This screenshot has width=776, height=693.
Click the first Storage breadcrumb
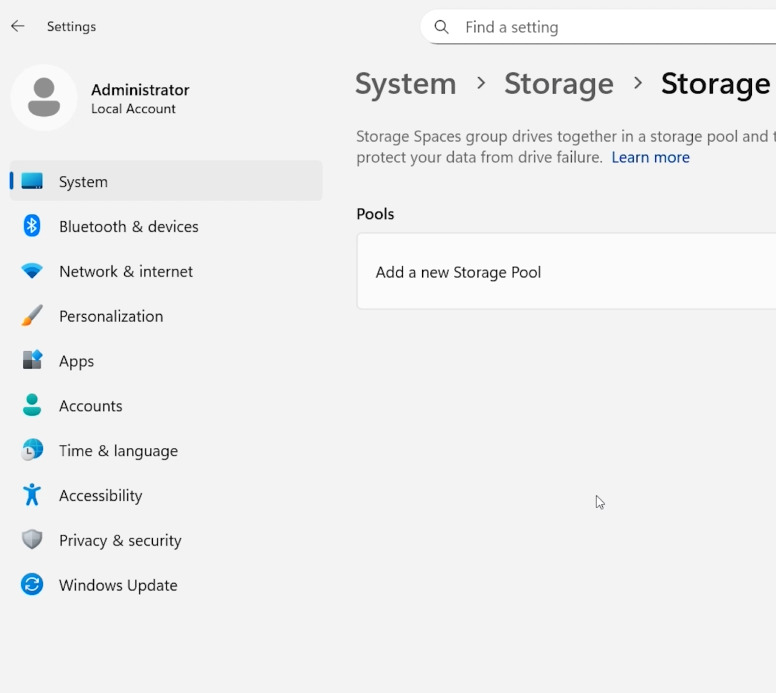coord(559,84)
